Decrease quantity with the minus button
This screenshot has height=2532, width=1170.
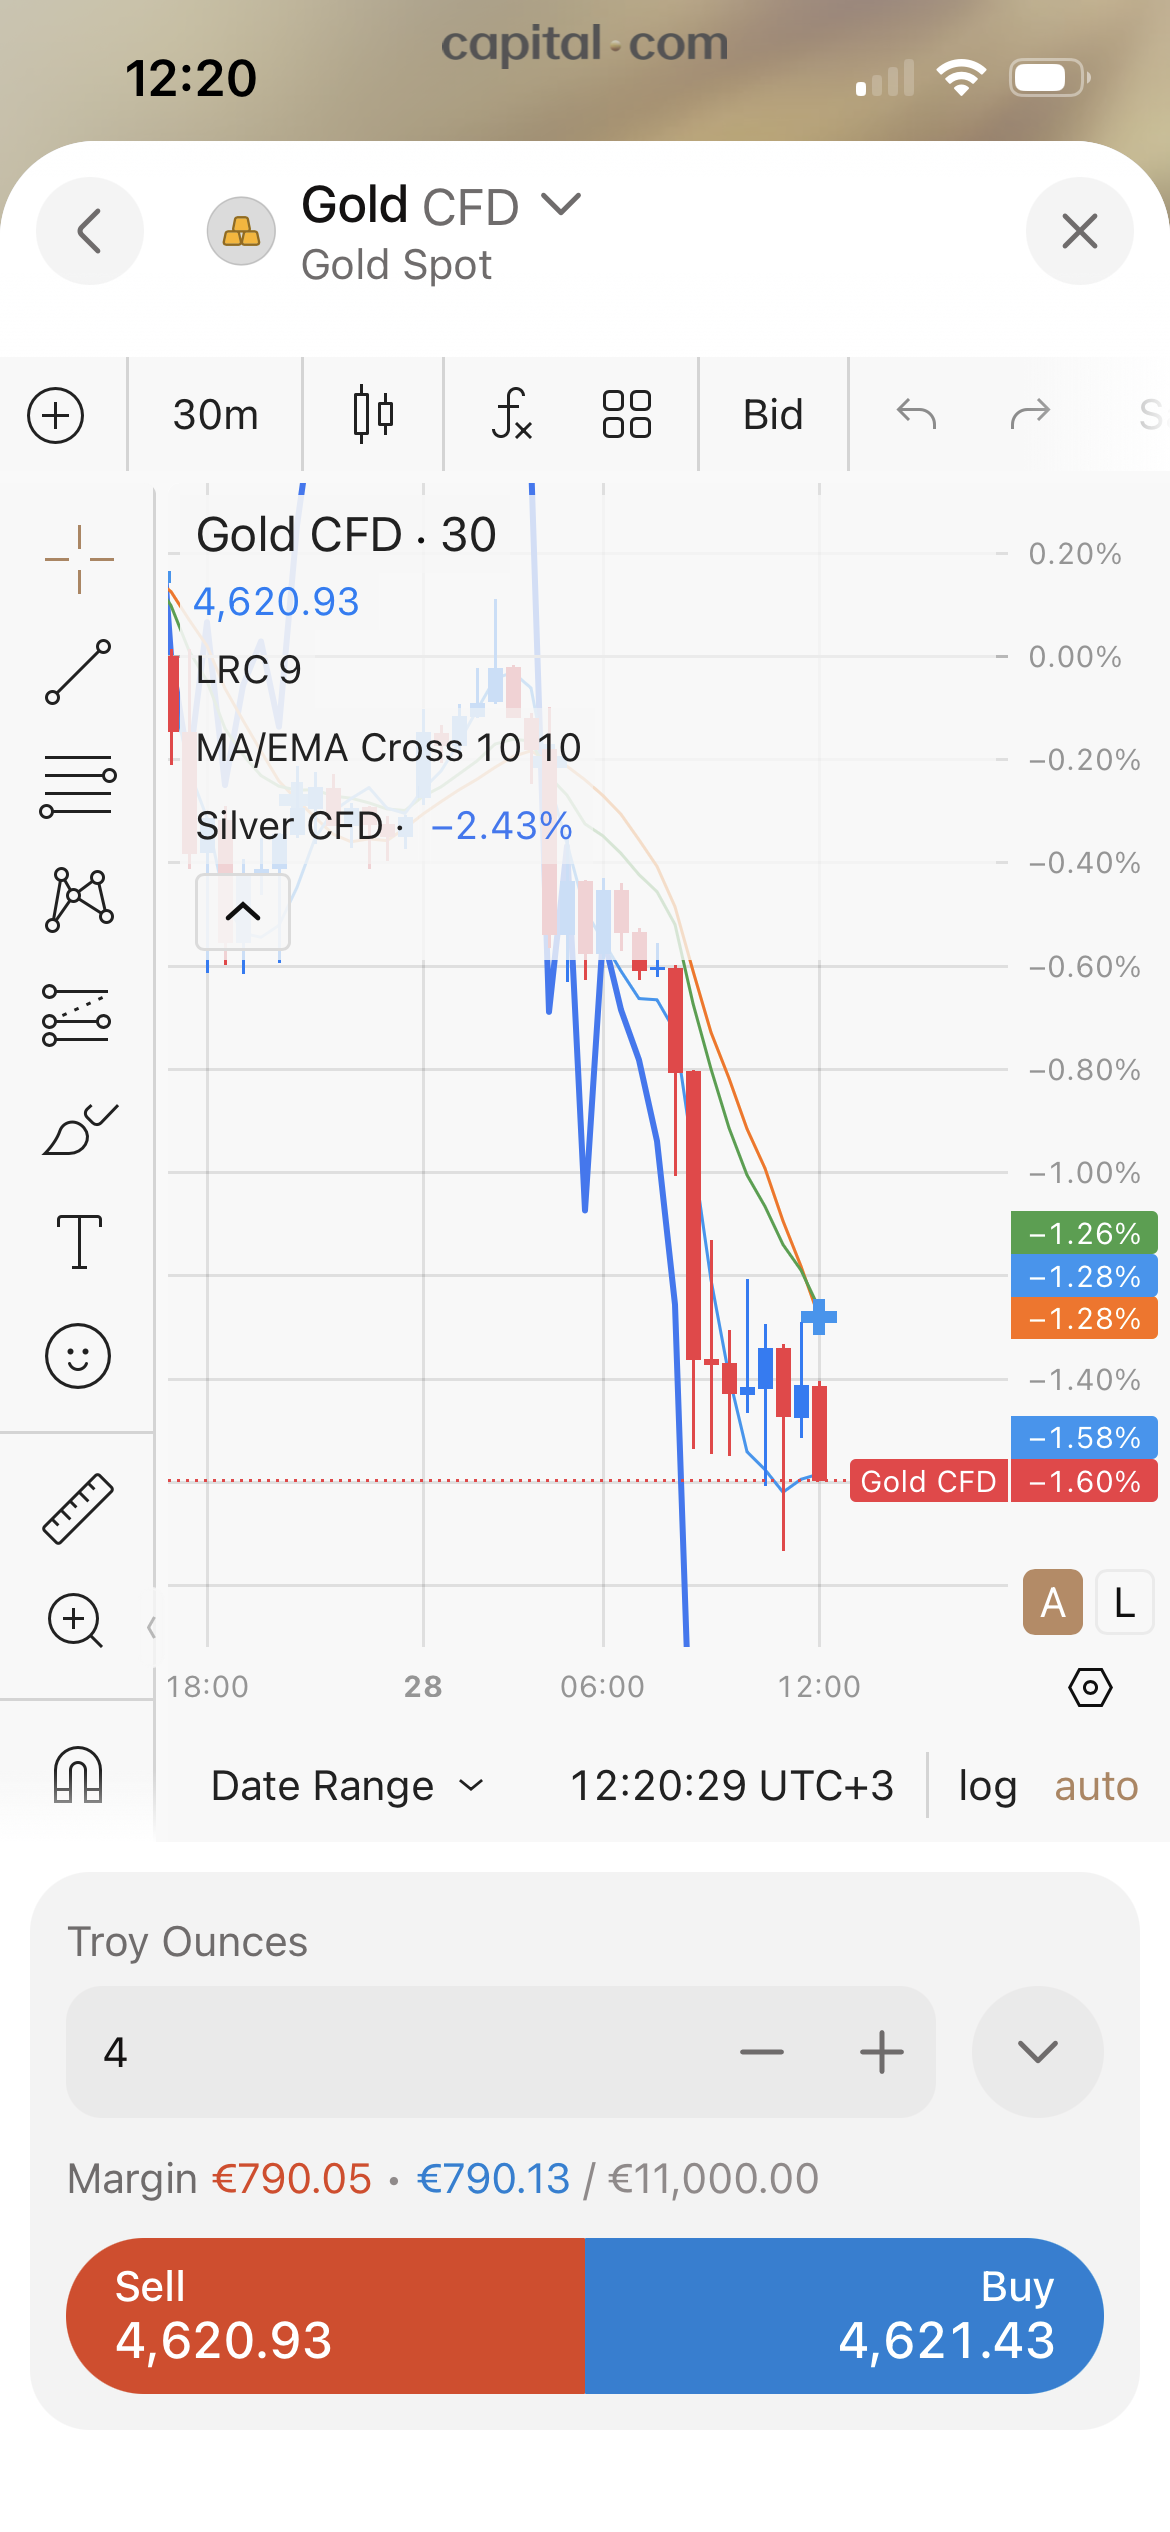(762, 2052)
